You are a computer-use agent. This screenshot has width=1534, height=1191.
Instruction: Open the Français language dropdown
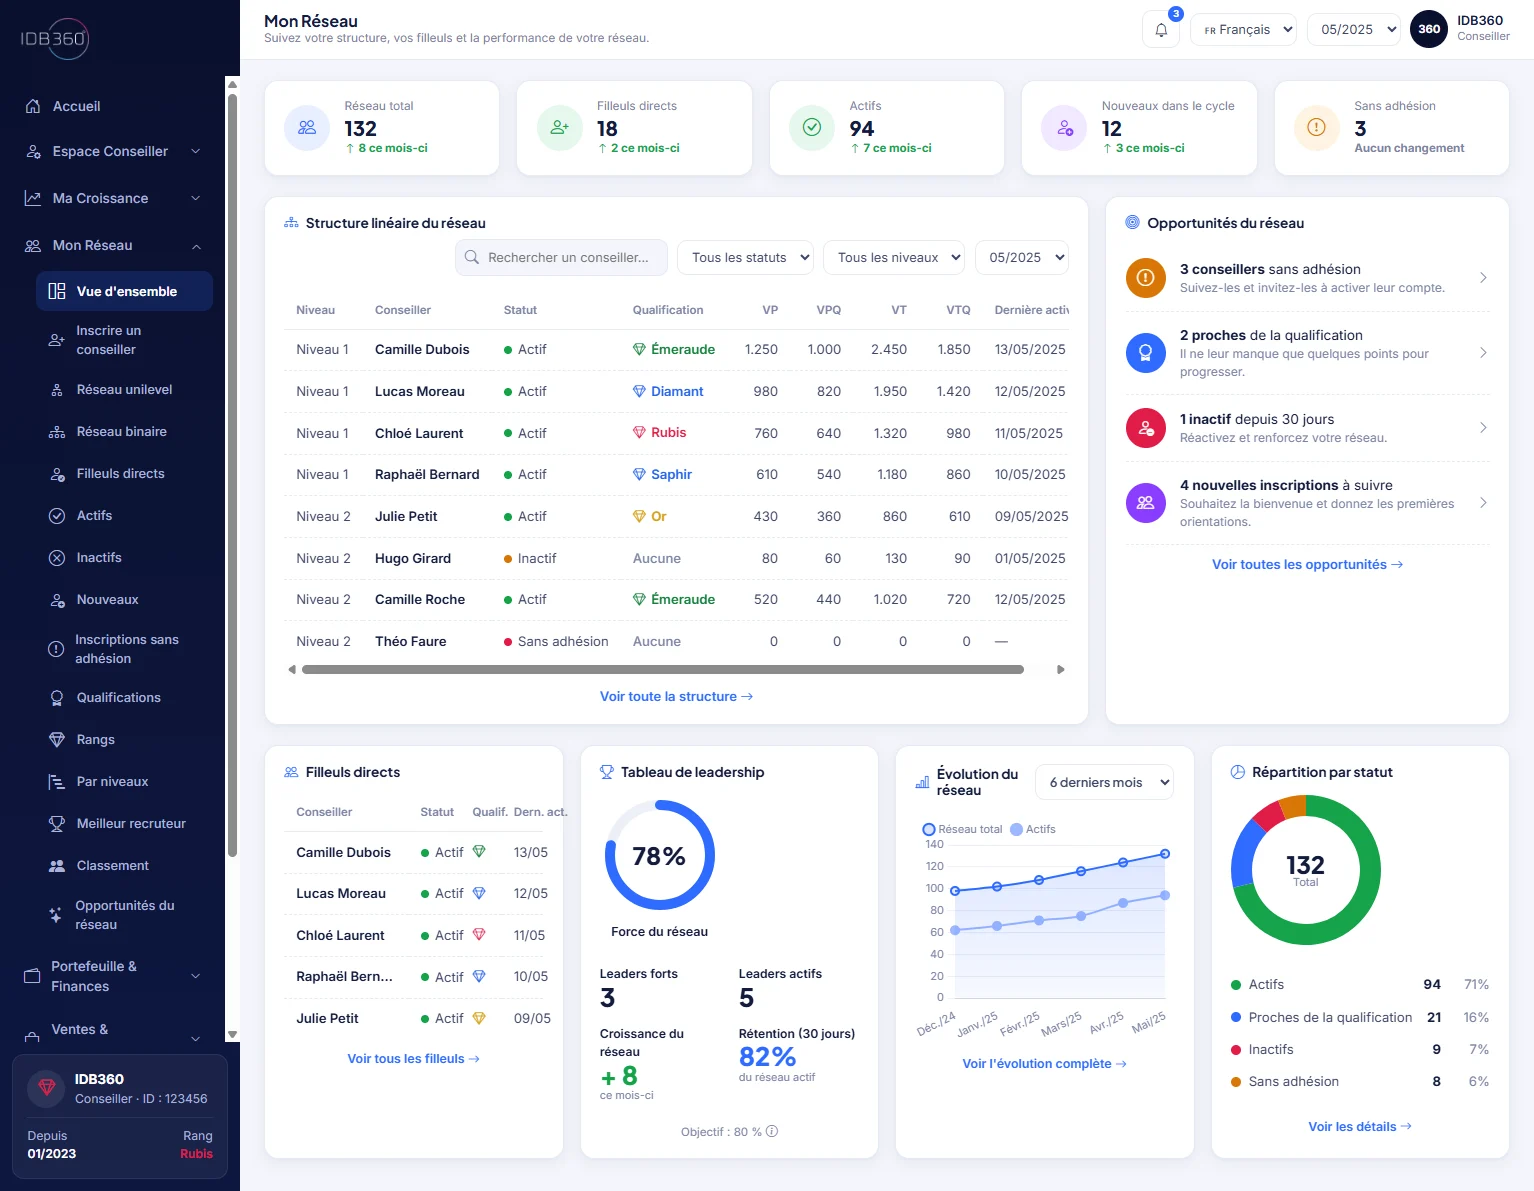click(1243, 30)
